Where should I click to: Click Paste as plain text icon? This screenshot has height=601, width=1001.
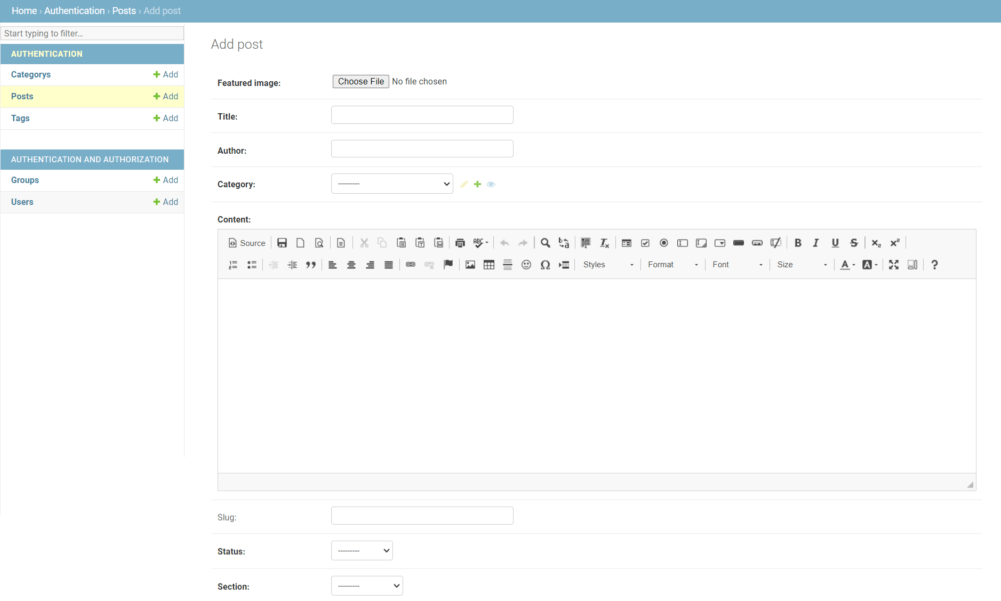[x=419, y=243]
